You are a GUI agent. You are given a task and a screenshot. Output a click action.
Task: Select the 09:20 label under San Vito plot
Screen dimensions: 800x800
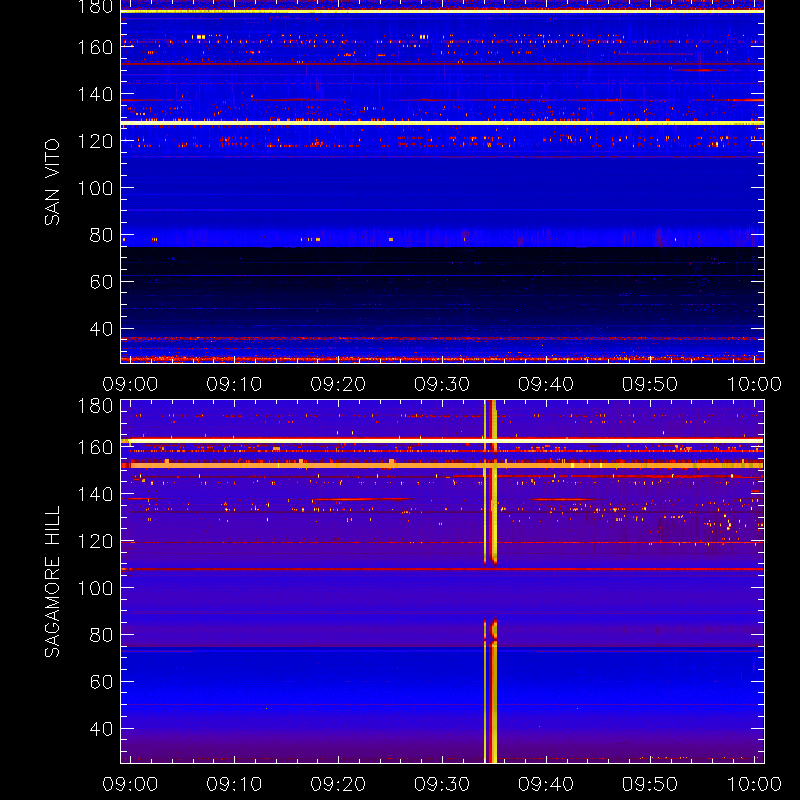(338, 384)
